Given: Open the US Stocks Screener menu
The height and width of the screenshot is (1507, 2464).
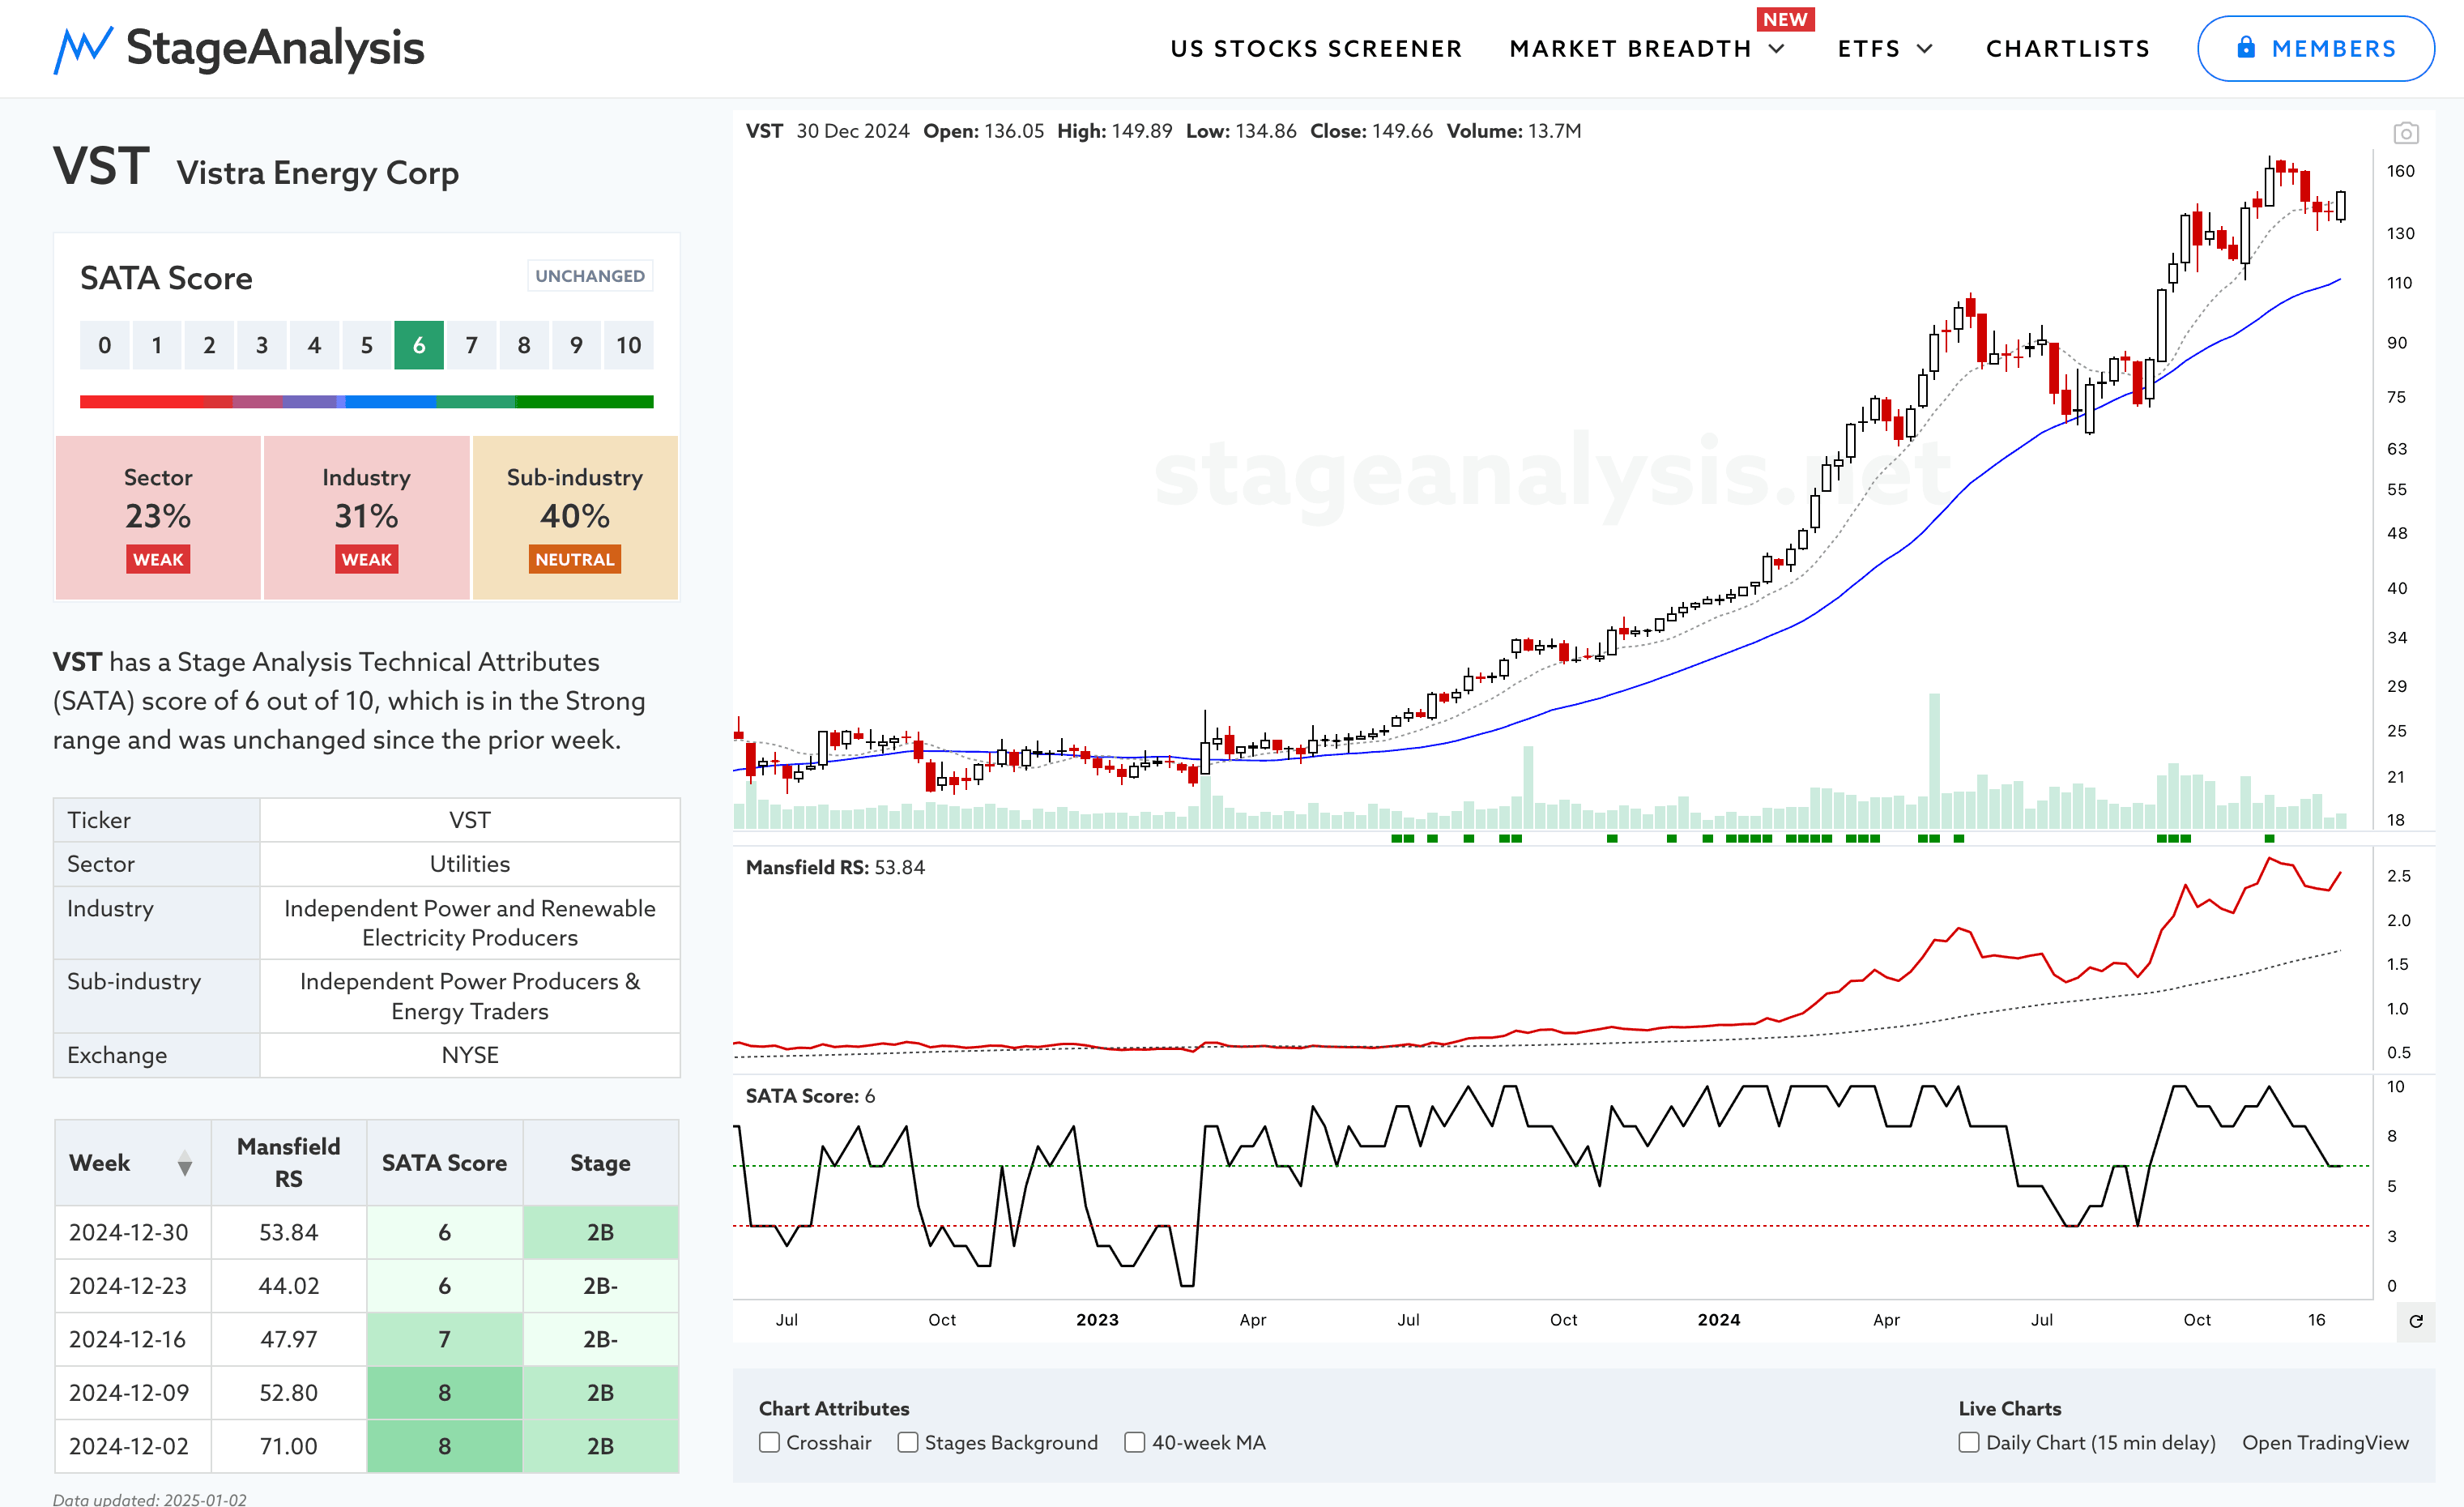Looking at the screenshot, I should pyautogui.click(x=1316, y=48).
